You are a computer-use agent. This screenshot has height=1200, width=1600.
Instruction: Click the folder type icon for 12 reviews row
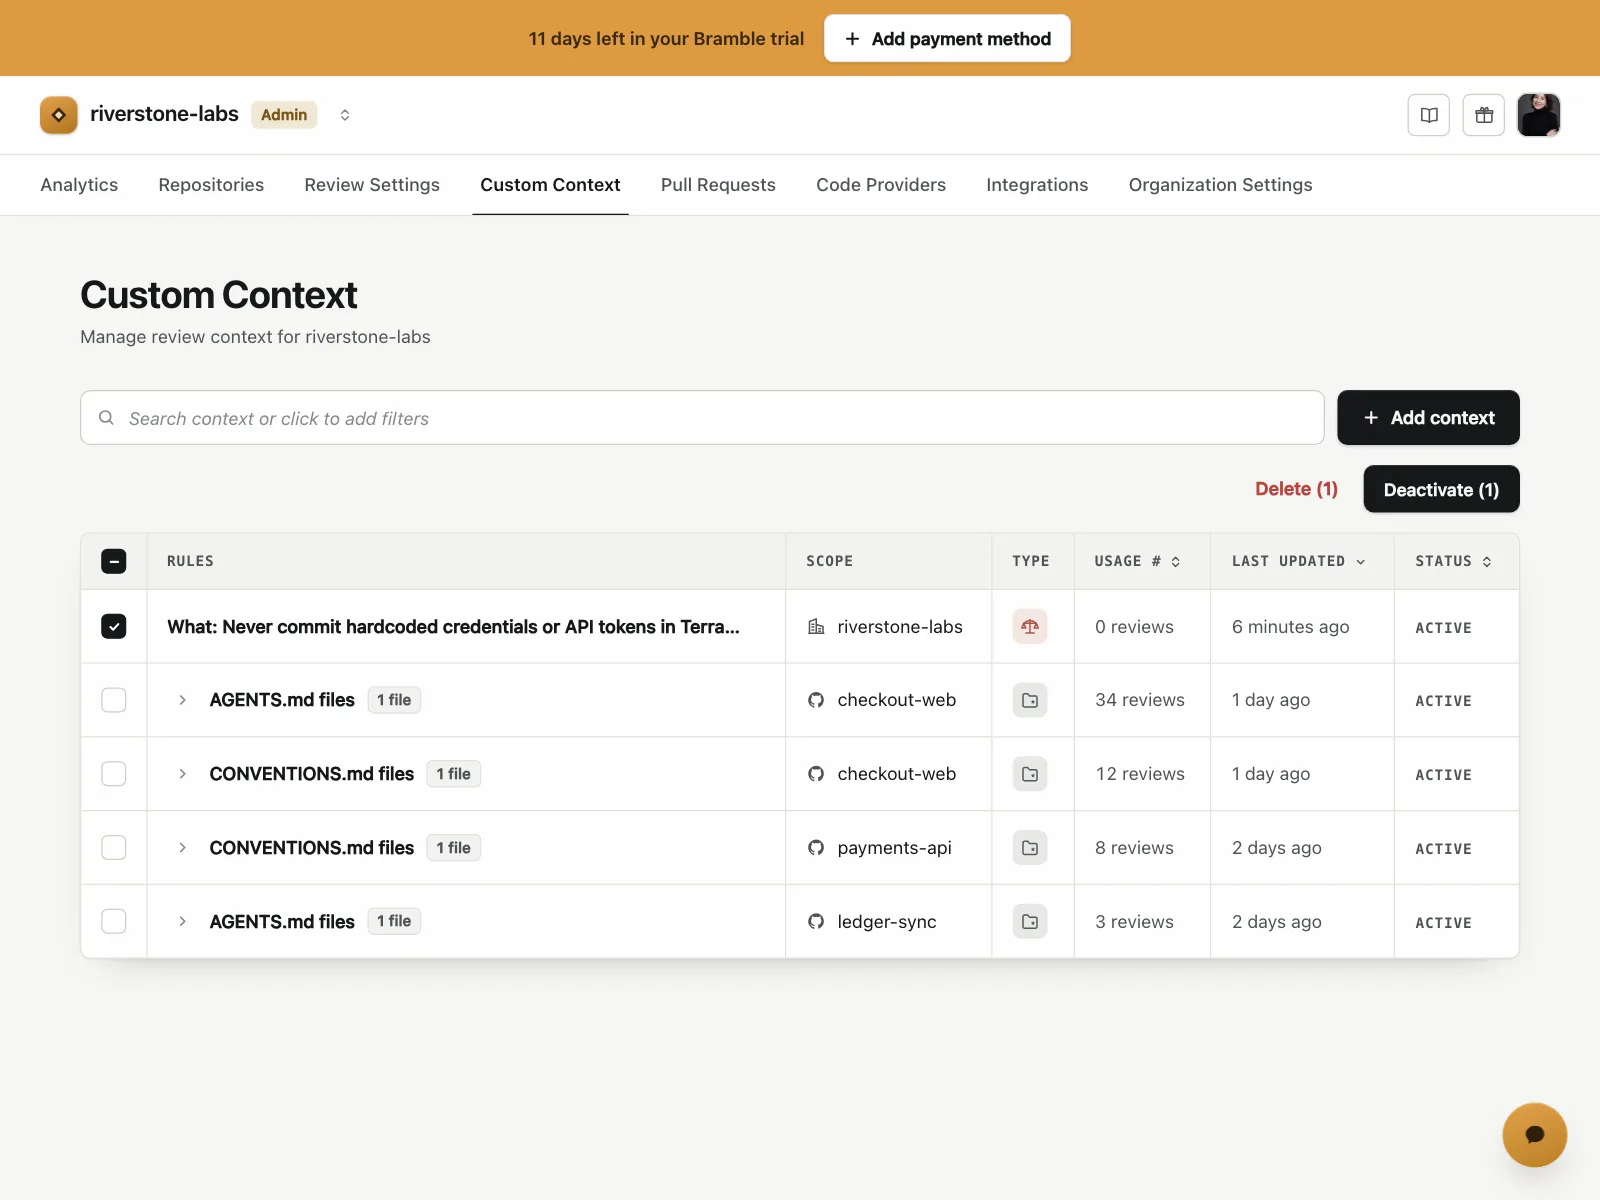(1030, 774)
